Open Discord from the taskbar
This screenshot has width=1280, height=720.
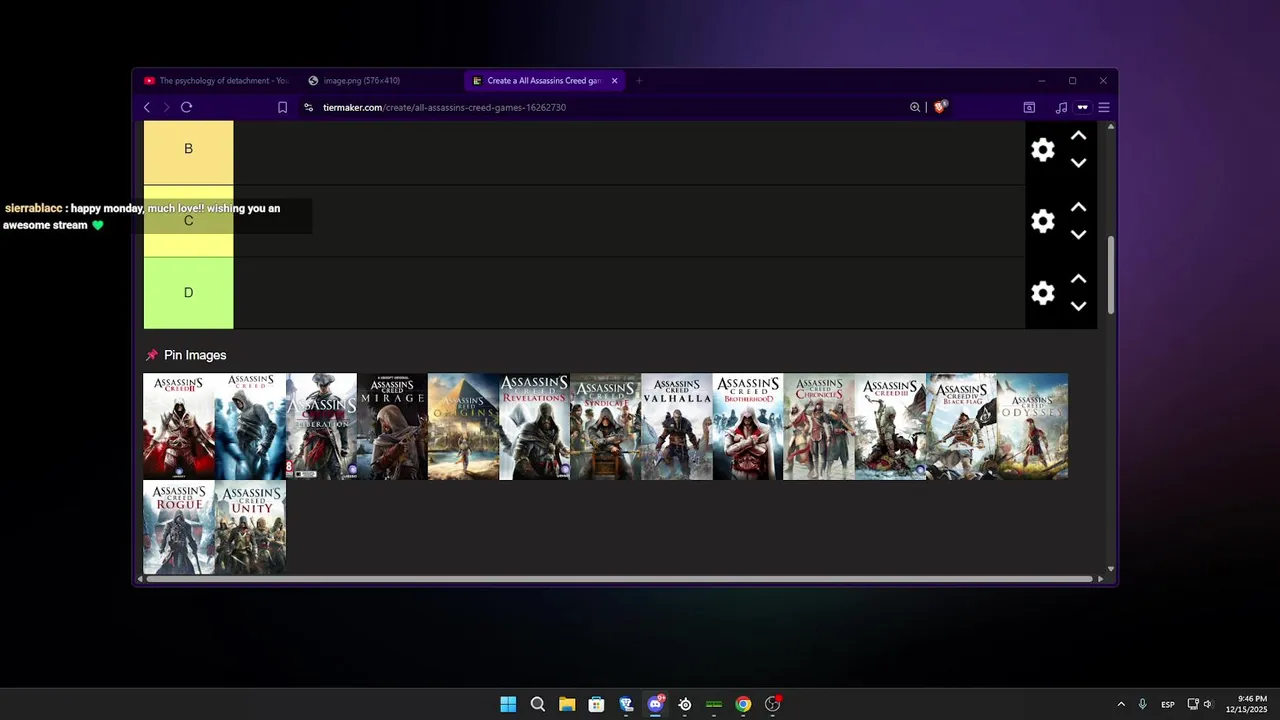coord(655,704)
